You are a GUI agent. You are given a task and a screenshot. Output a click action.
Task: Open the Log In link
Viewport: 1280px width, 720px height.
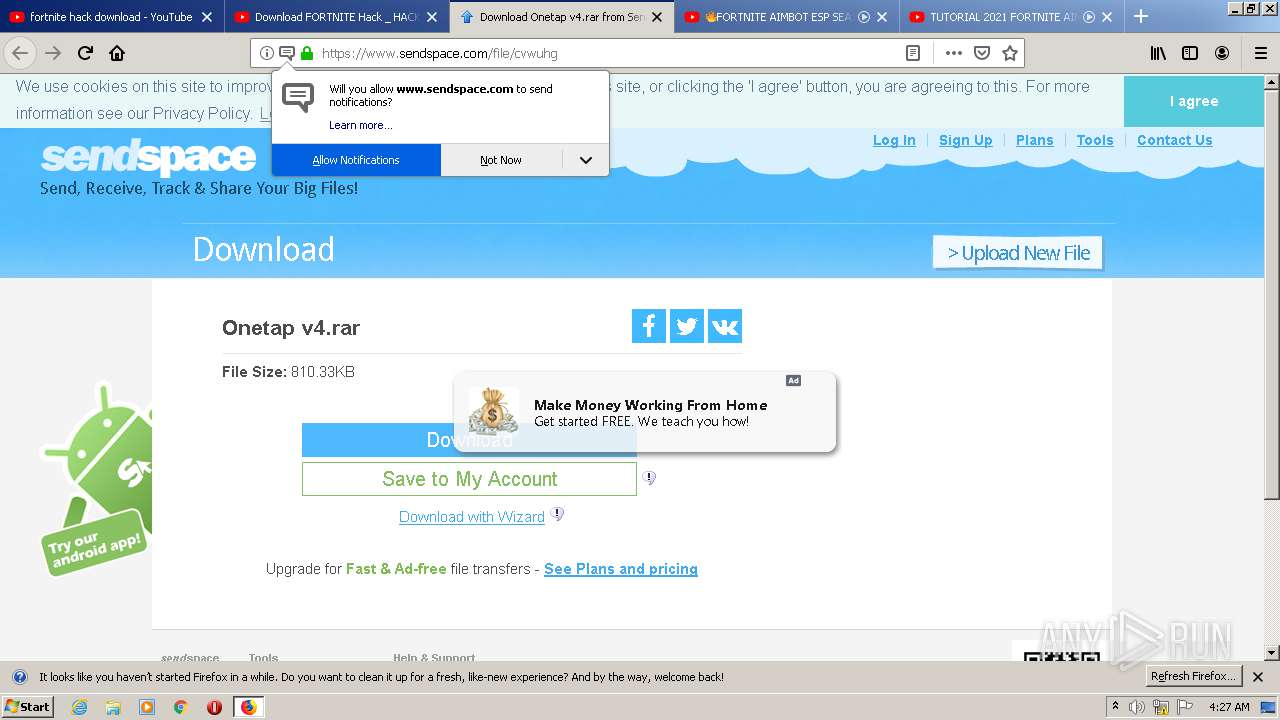[x=894, y=140]
